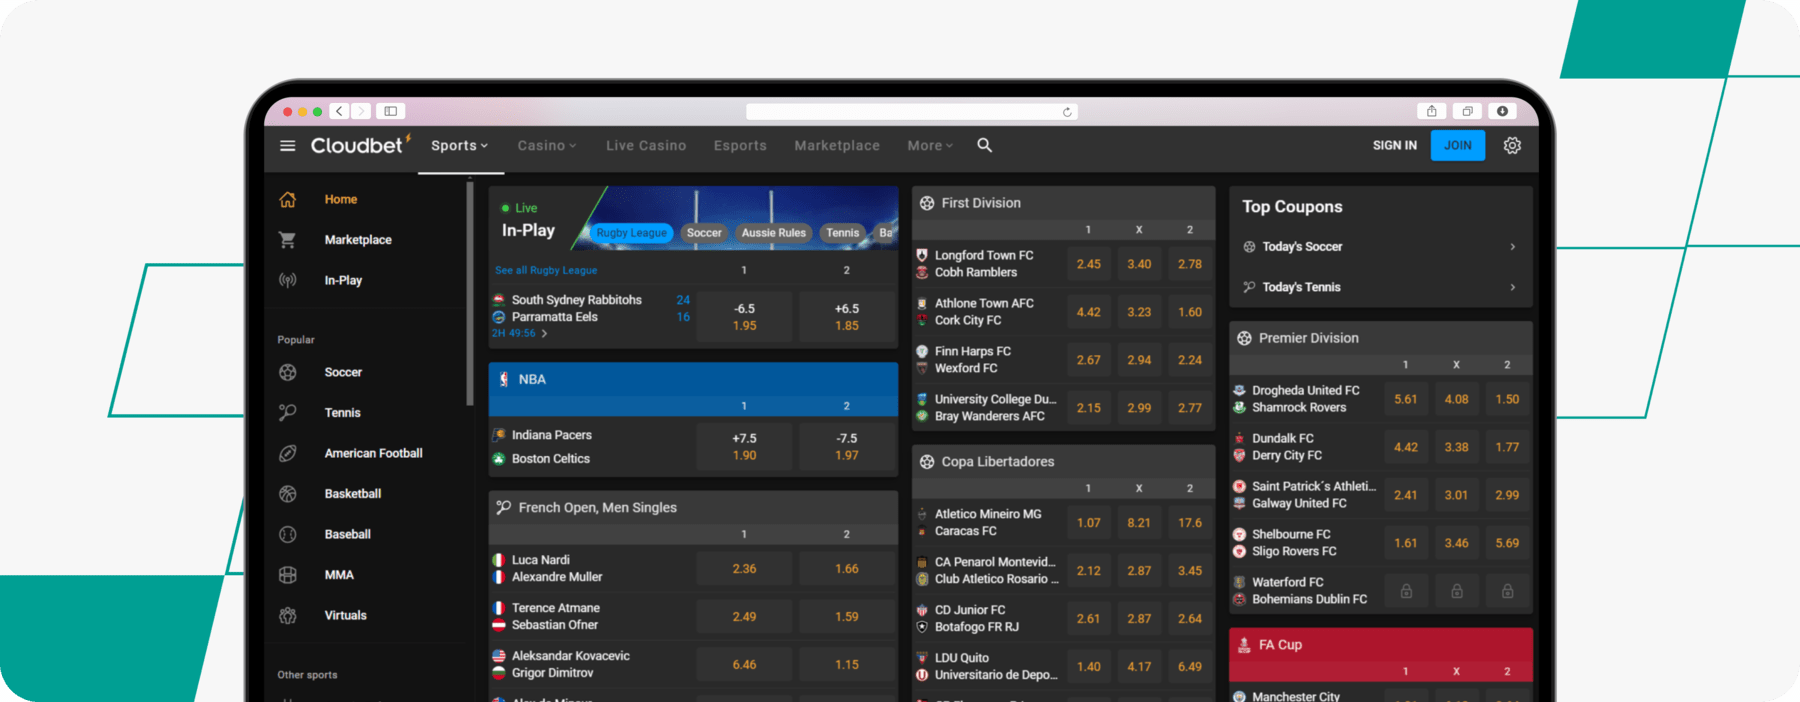
Task: Click locked odds for Waterford FC home win
Action: (x=1406, y=591)
